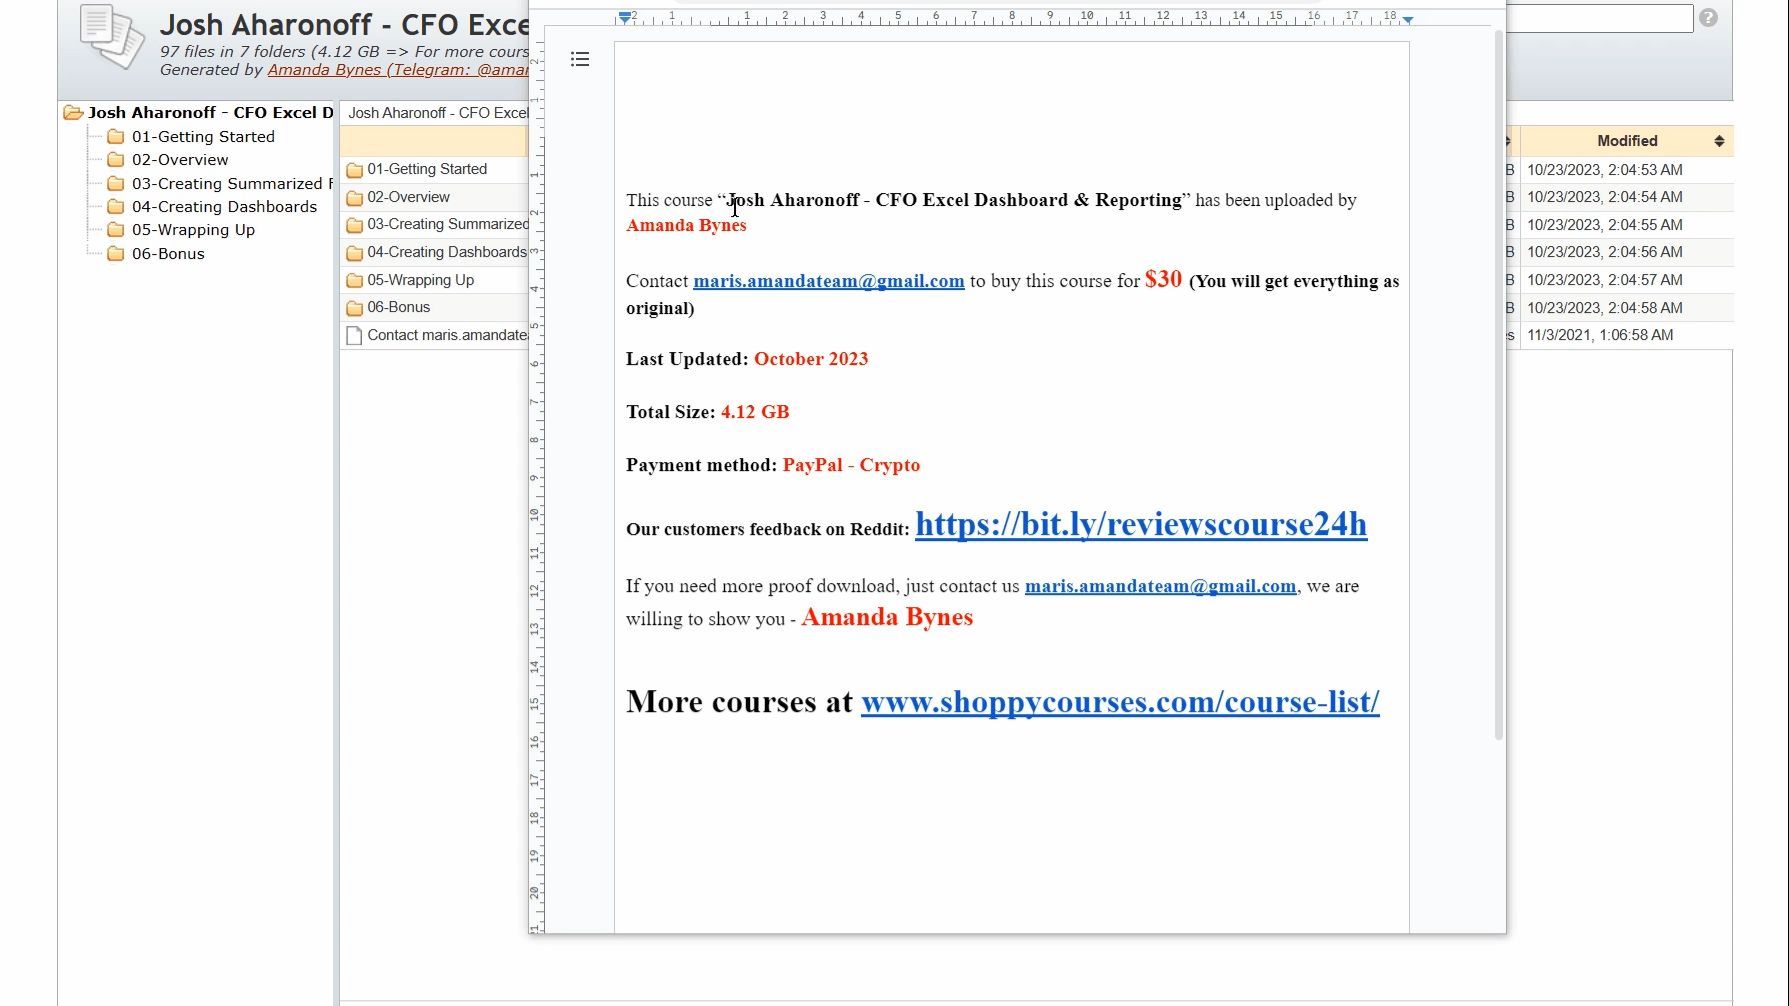Open the document outline list icon
Viewport: 1789px width, 1006px height.
(580, 60)
